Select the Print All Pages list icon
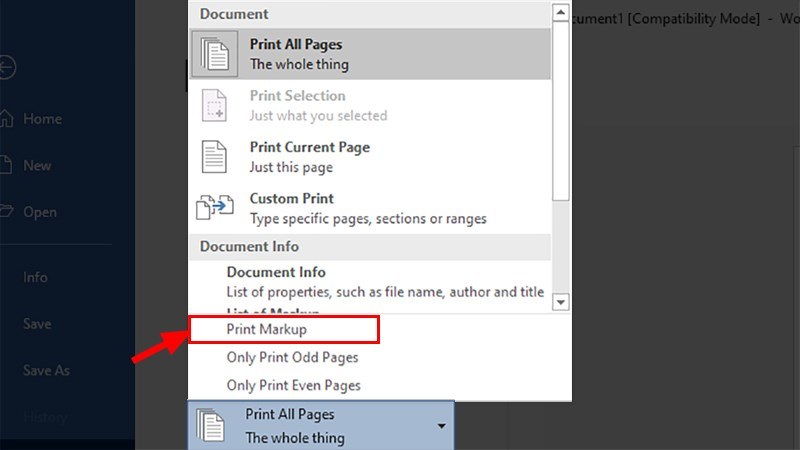Screen dimensions: 800x450 [217, 54]
